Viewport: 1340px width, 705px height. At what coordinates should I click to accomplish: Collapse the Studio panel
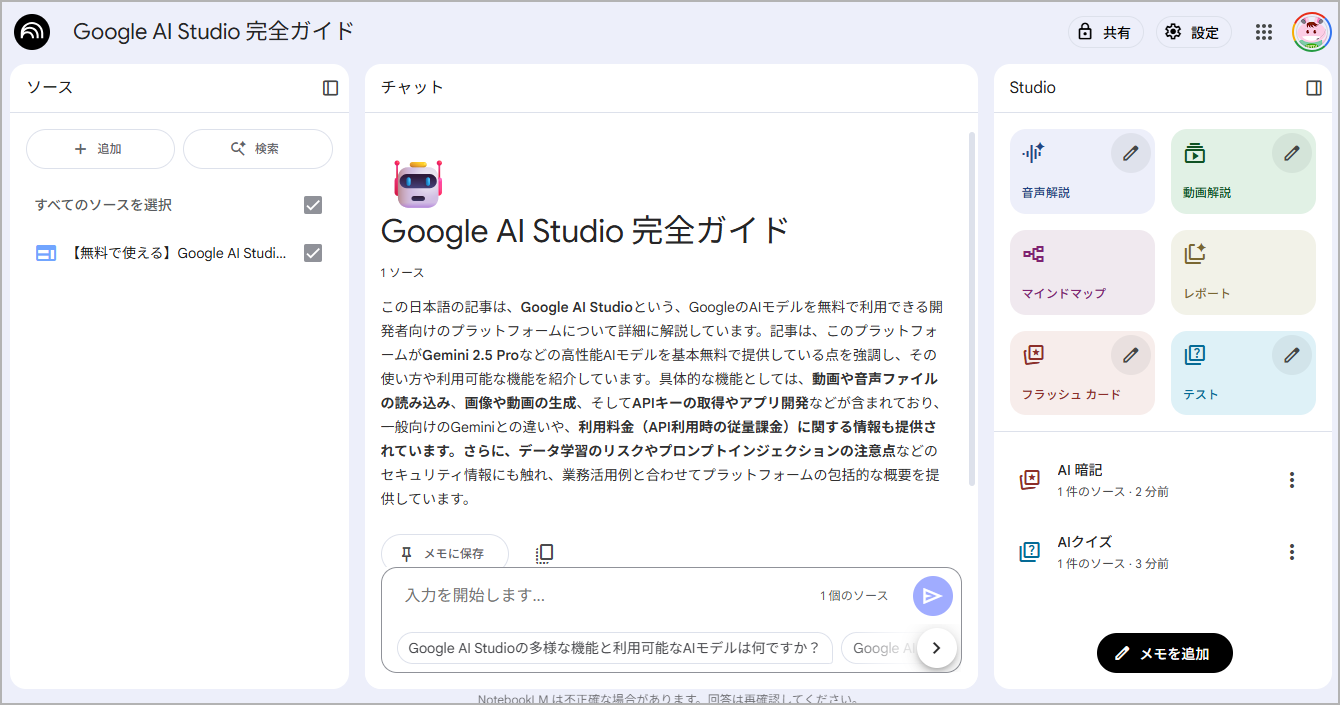(x=1313, y=88)
